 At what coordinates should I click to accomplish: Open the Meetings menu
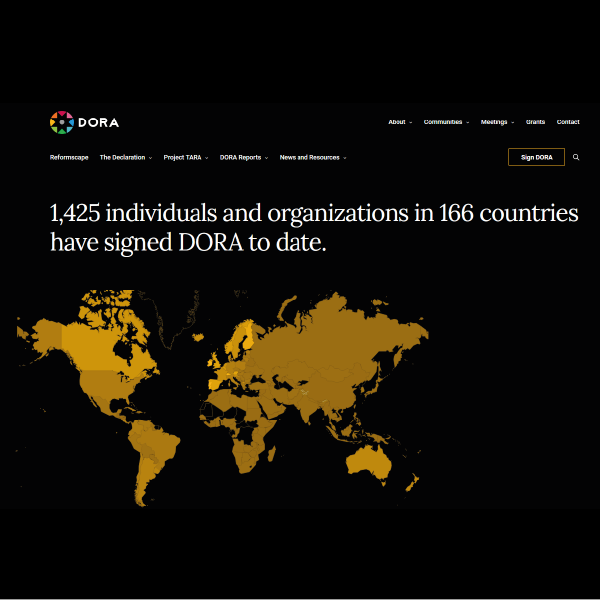(494, 122)
